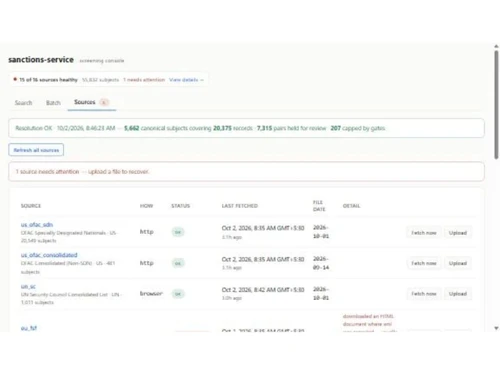Click Fetch now for us_ofac_consolidated

point(424,263)
